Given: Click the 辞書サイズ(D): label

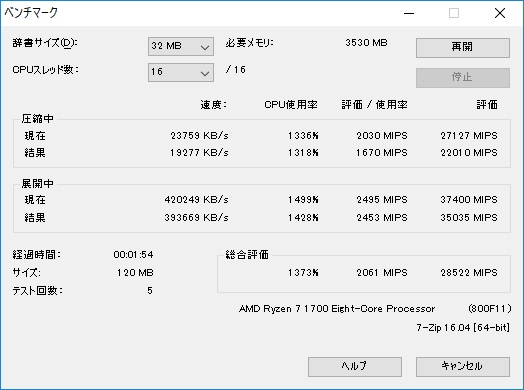Looking at the screenshot, I should [x=45, y=43].
